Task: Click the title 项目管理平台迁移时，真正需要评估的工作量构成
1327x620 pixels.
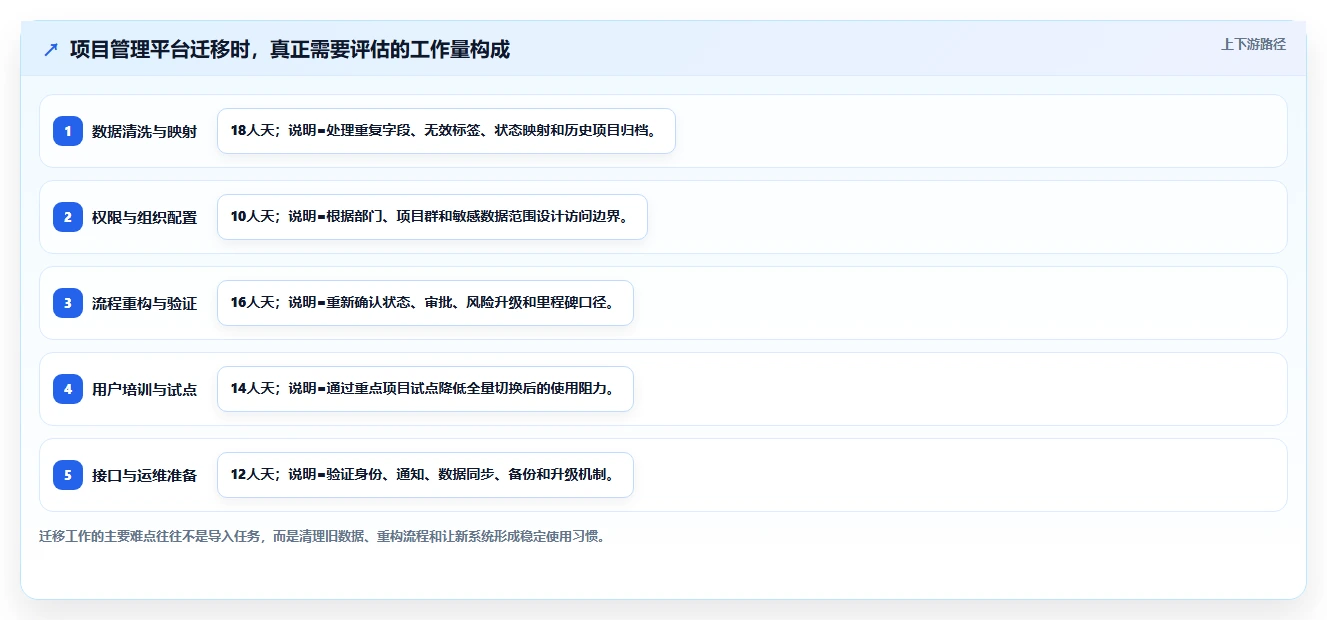Action: [x=290, y=50]
